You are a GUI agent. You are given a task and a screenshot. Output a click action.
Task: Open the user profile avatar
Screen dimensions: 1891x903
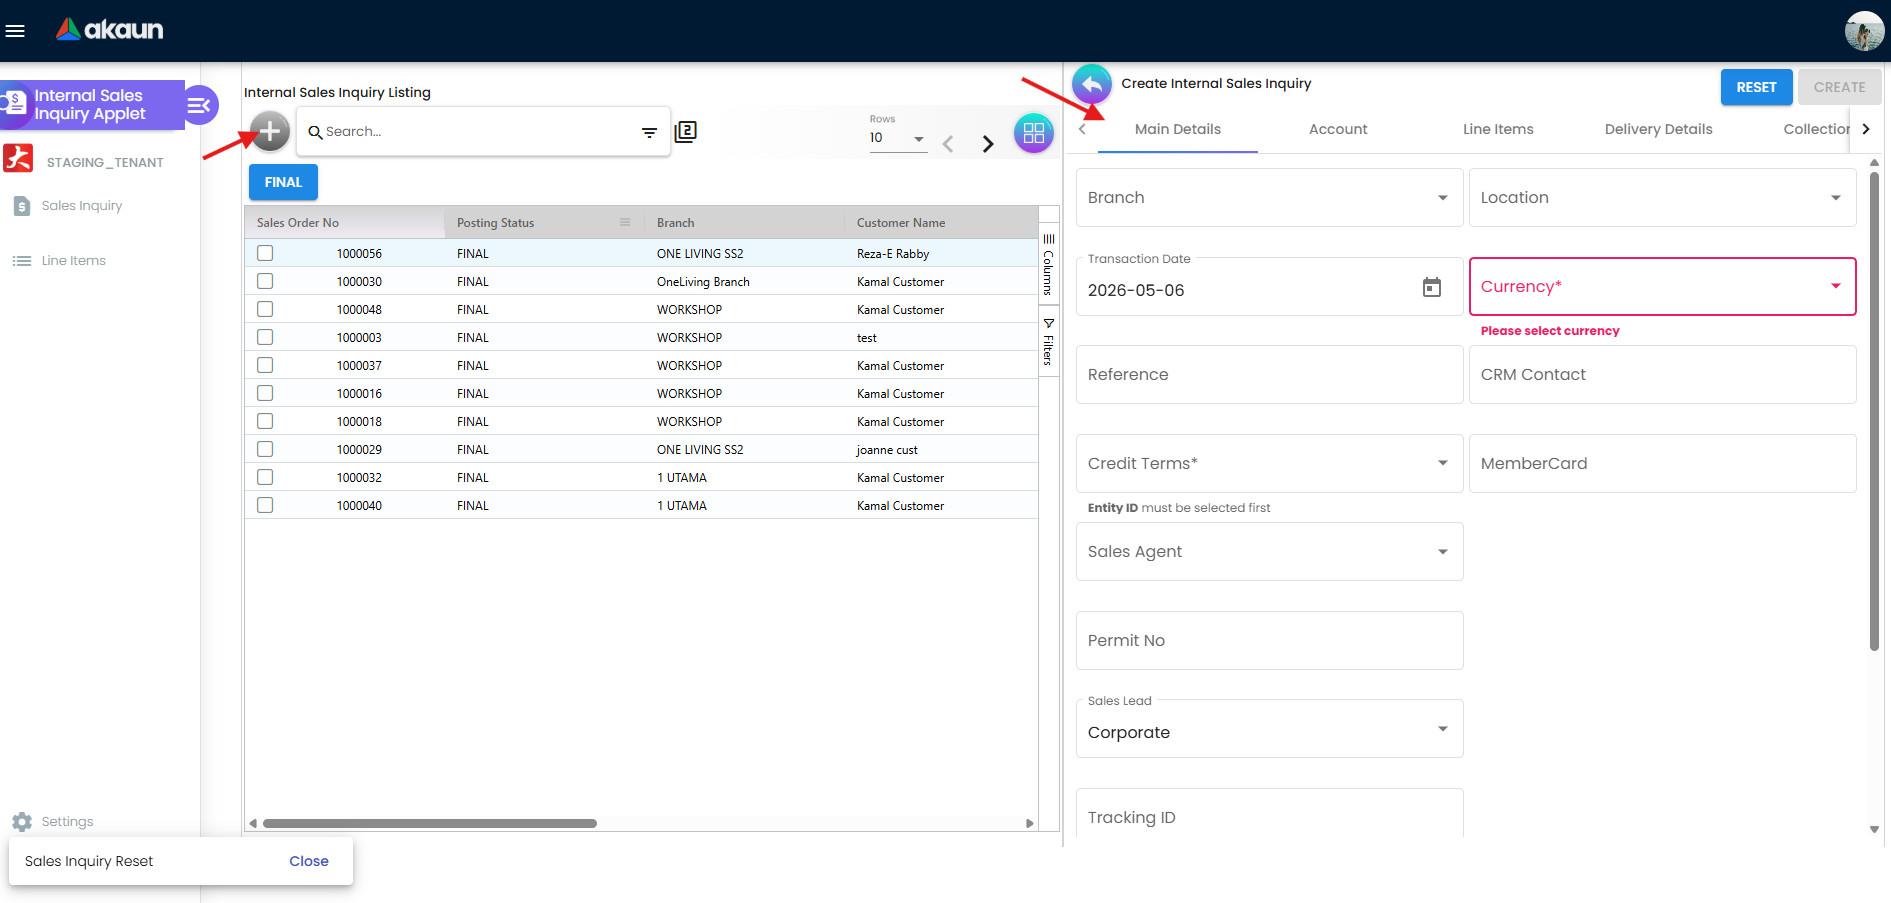pos(1864,31)
